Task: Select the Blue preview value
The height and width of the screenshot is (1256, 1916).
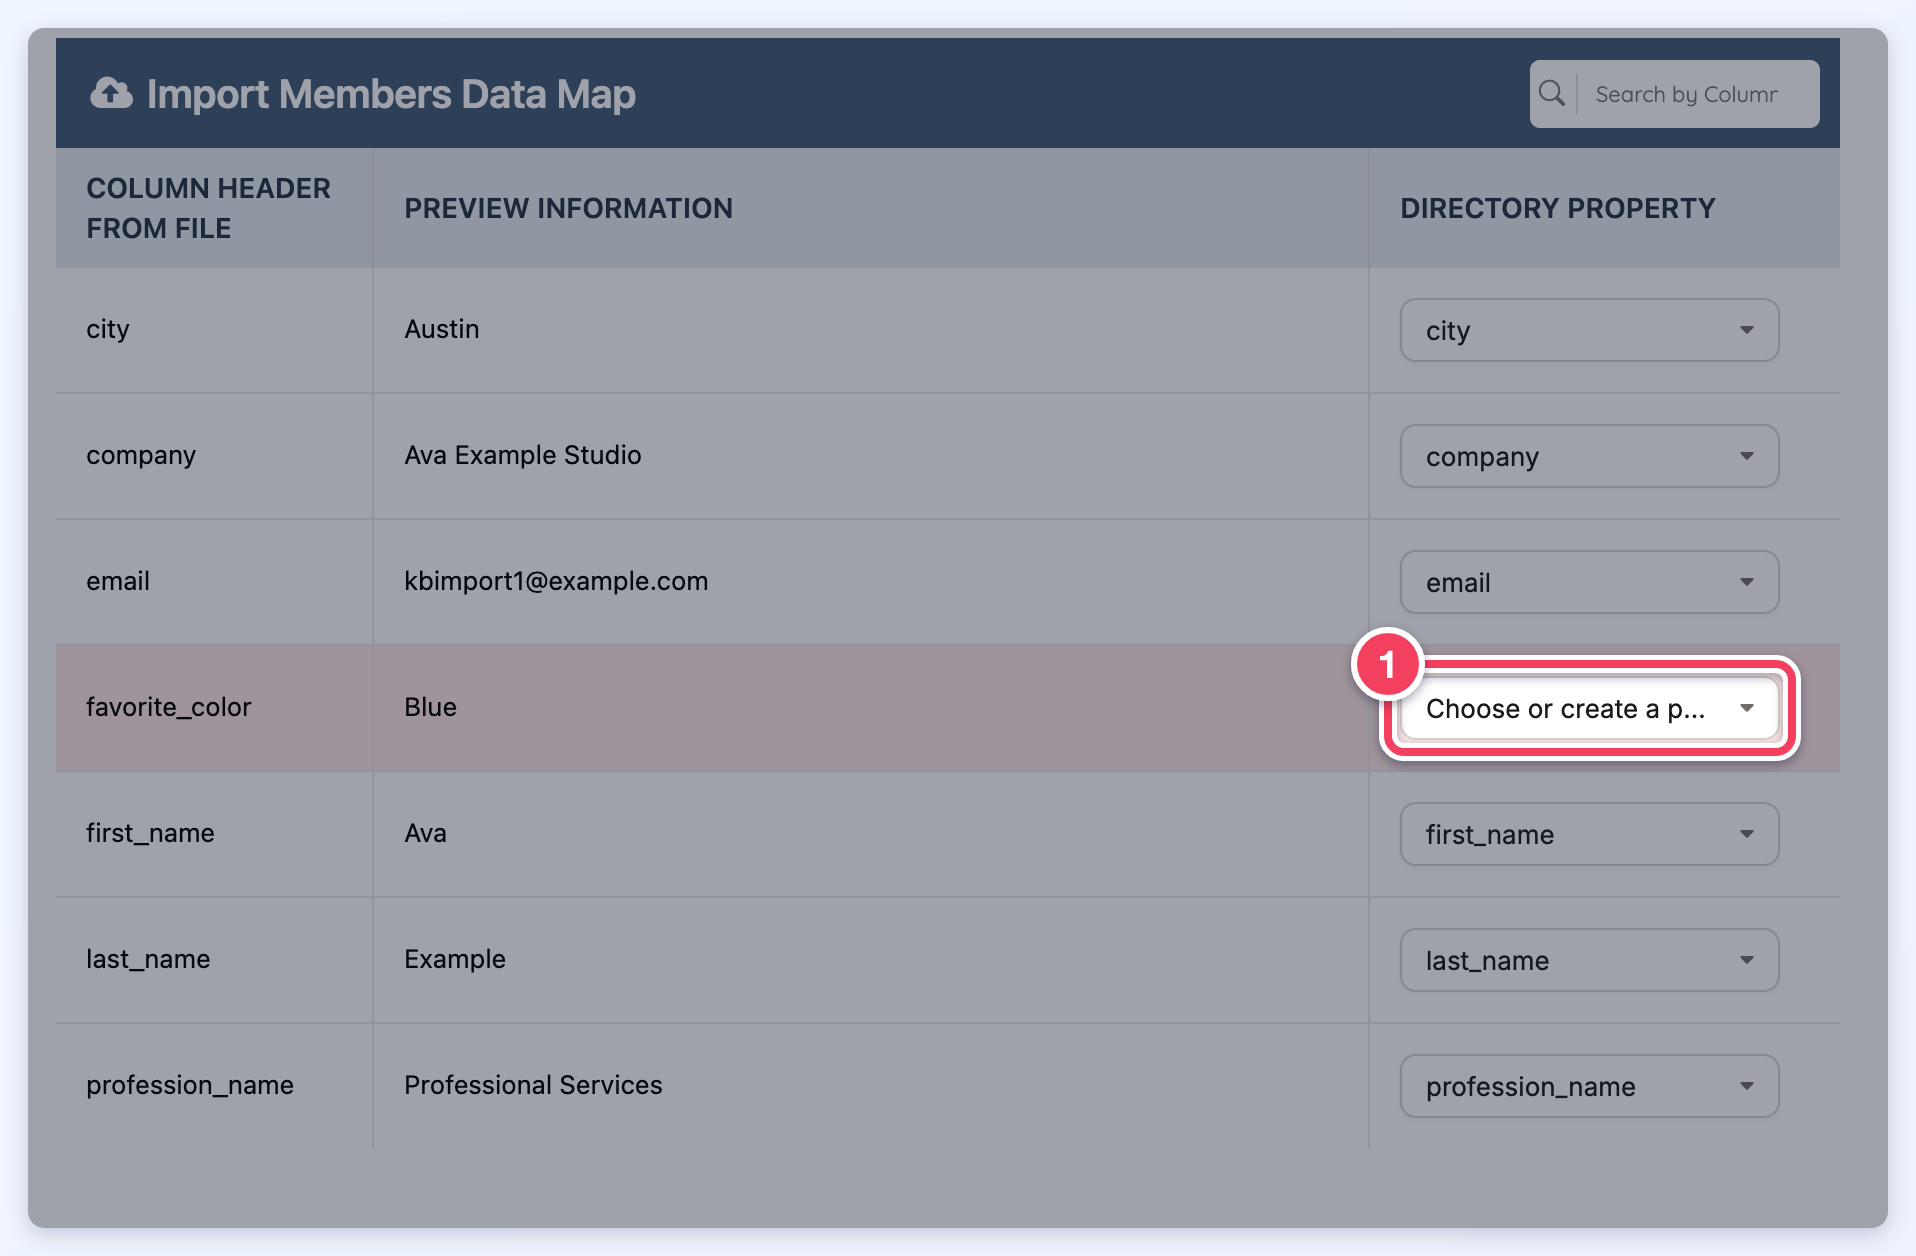Action: [430, 707]
